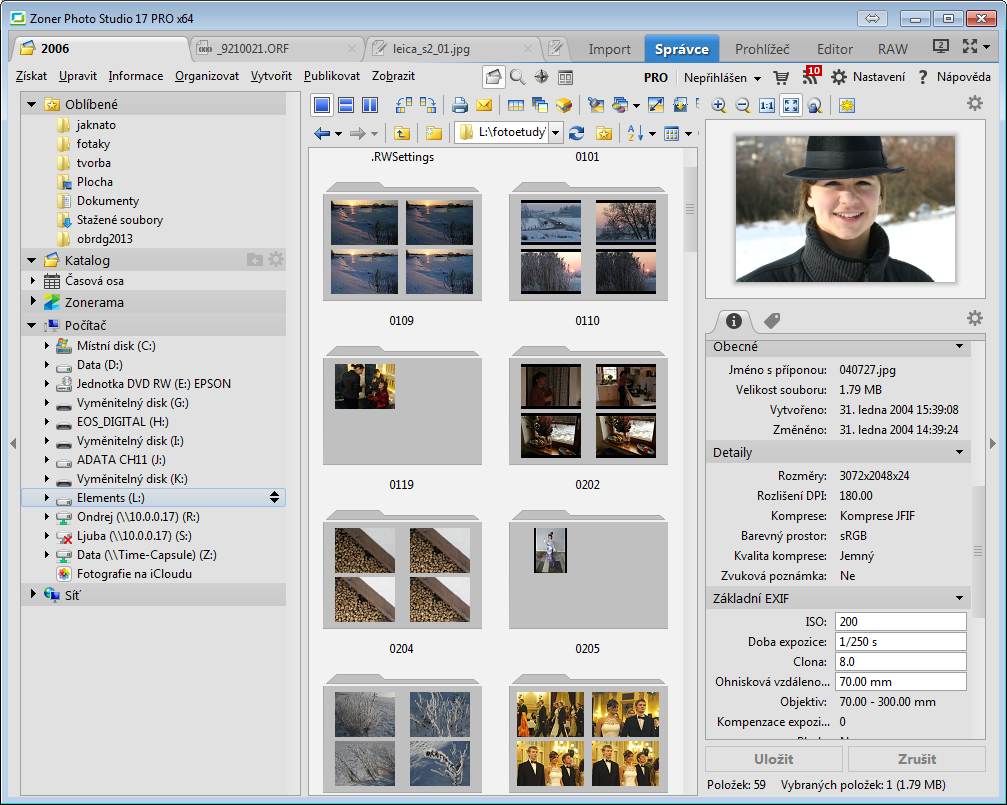Toggle fit-to-window preview mode
Screen dimensions: 1007x805
click(790, 105)
